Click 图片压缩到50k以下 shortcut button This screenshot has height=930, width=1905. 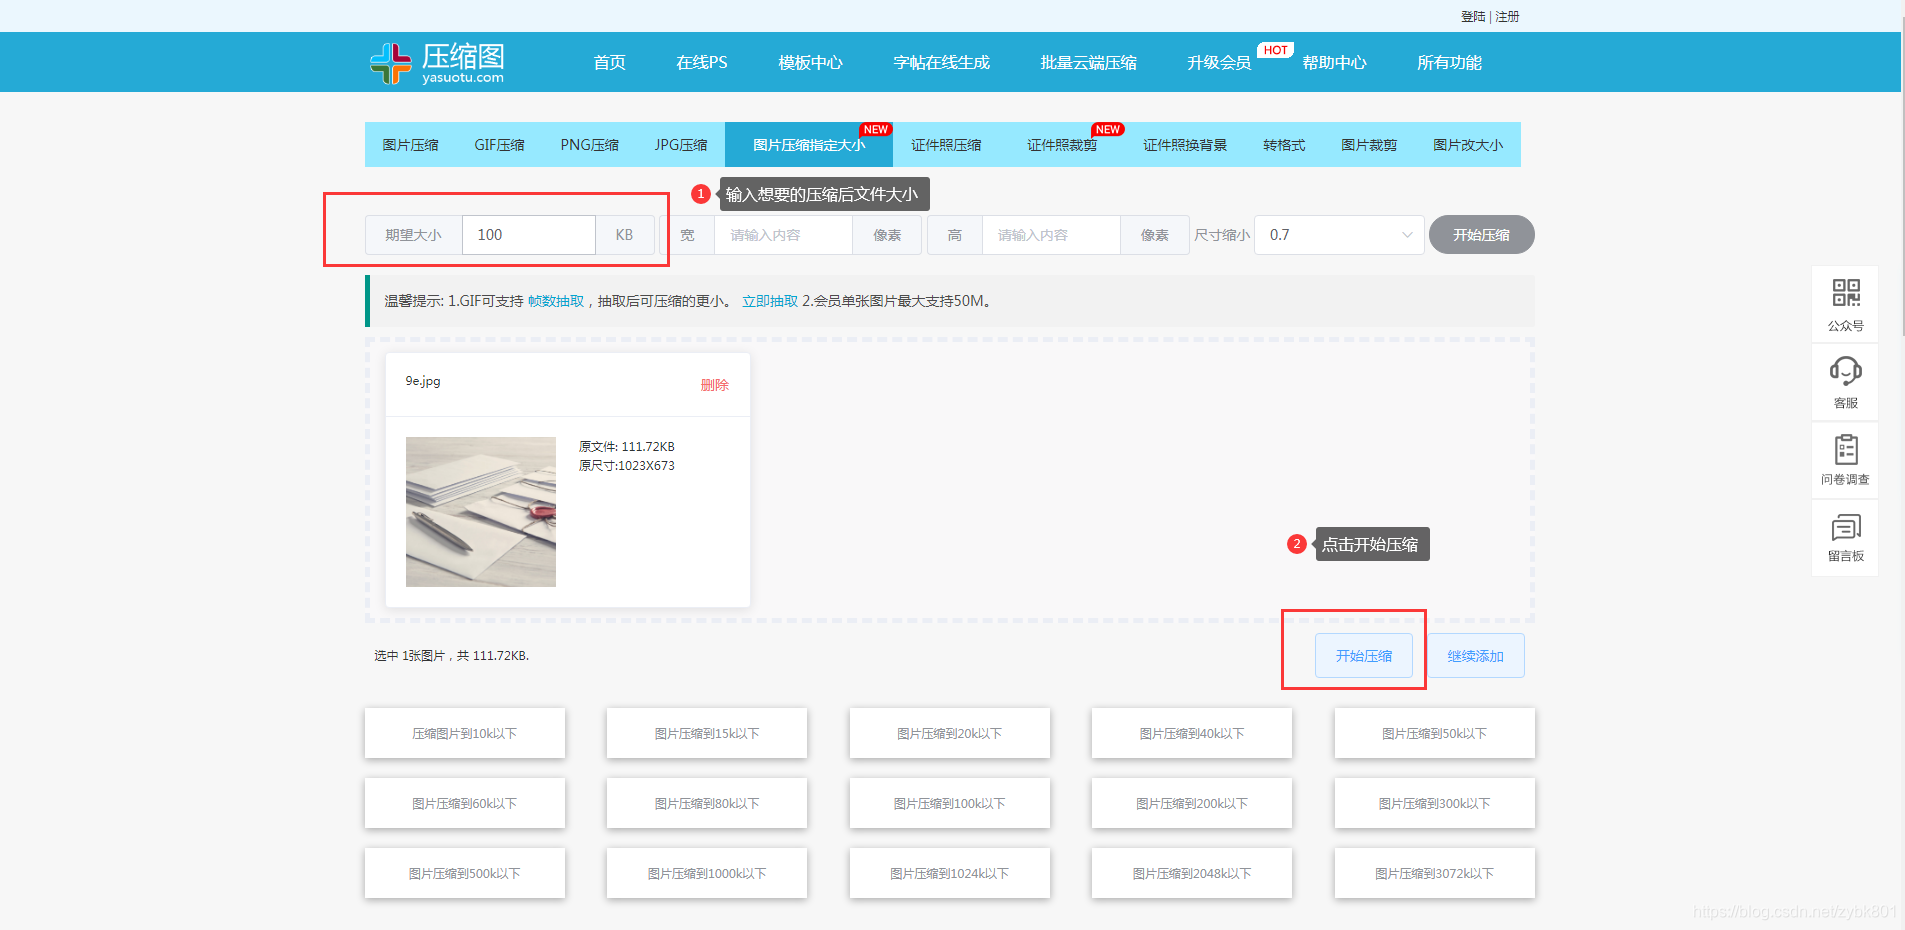[x=1435, y=733]
